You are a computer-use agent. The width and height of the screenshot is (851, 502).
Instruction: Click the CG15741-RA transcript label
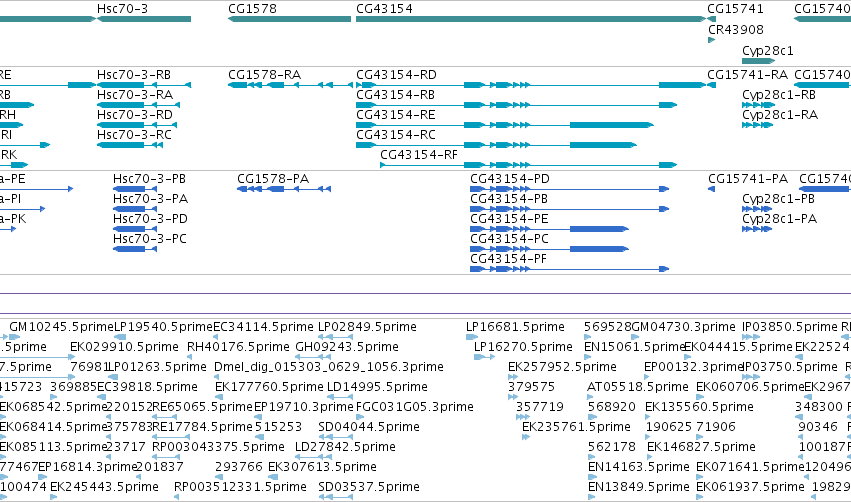click(747, 75)
